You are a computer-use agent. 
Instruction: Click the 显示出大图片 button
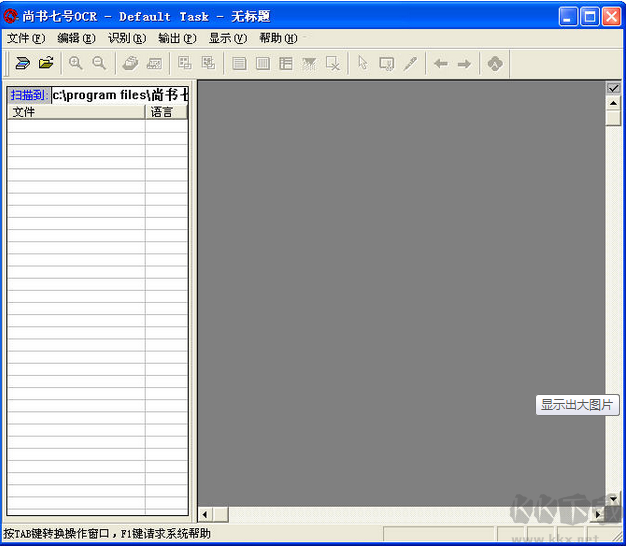point(577,405)
